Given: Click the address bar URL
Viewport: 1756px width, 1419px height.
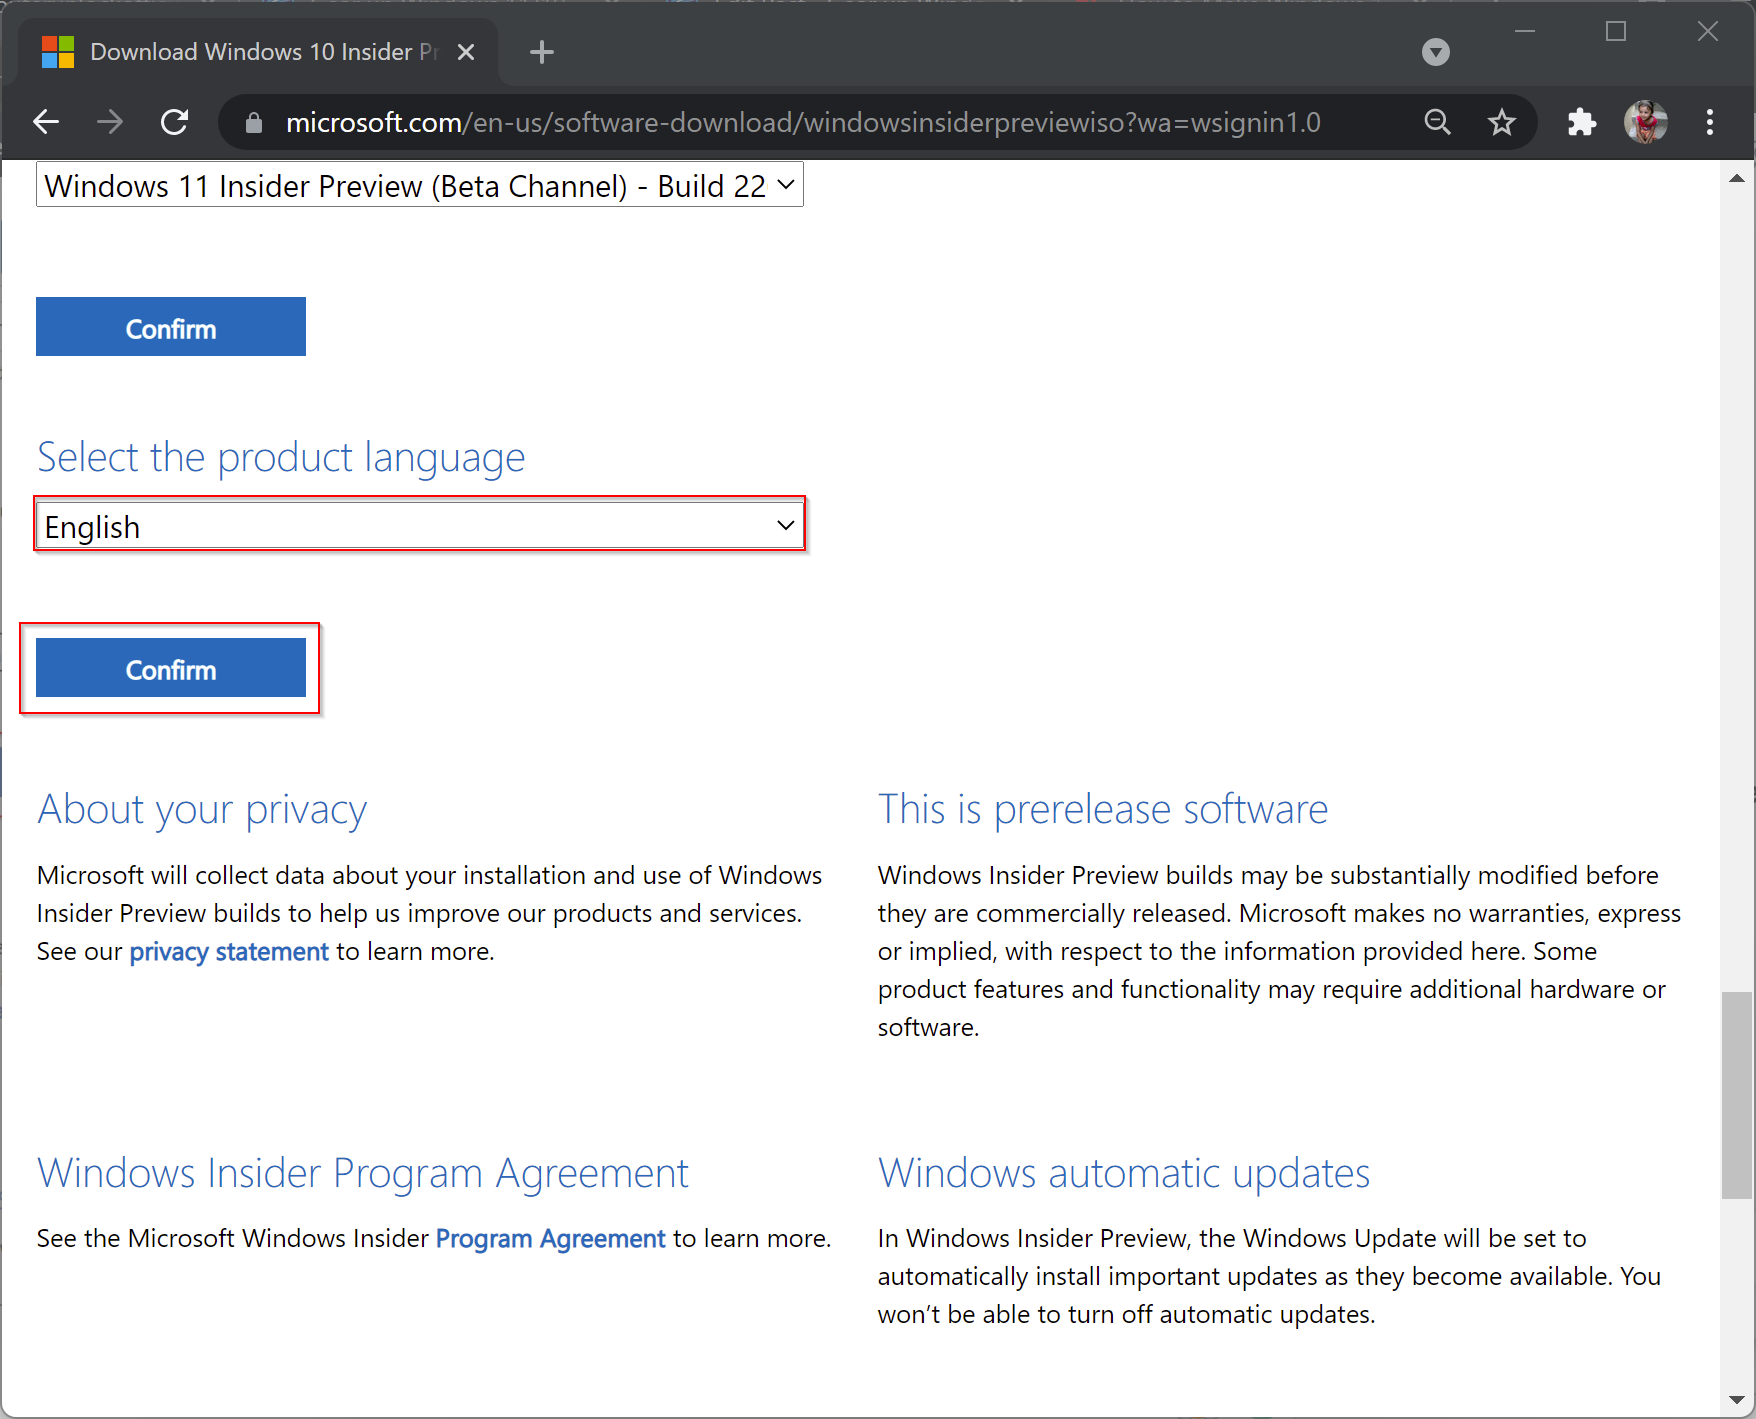Looking at the screenshot, I should 803,122.
